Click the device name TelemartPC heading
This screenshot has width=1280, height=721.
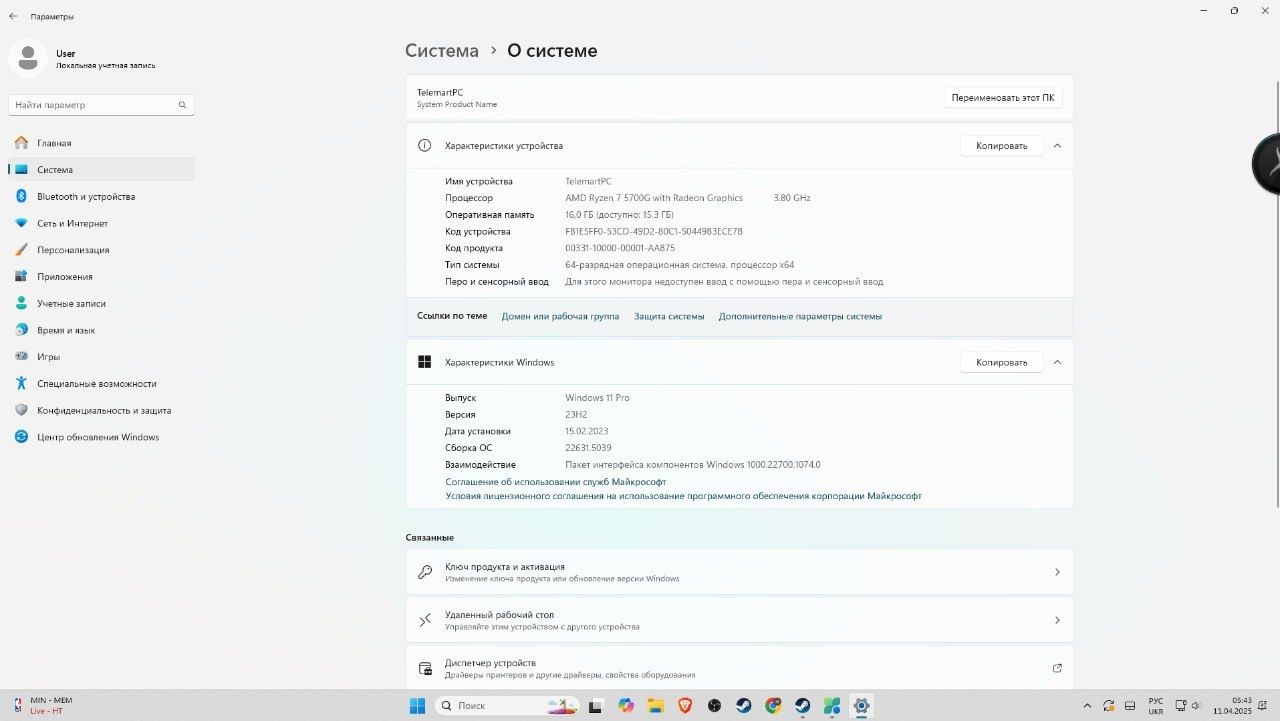pyautogui.click(x=440, y=92)
